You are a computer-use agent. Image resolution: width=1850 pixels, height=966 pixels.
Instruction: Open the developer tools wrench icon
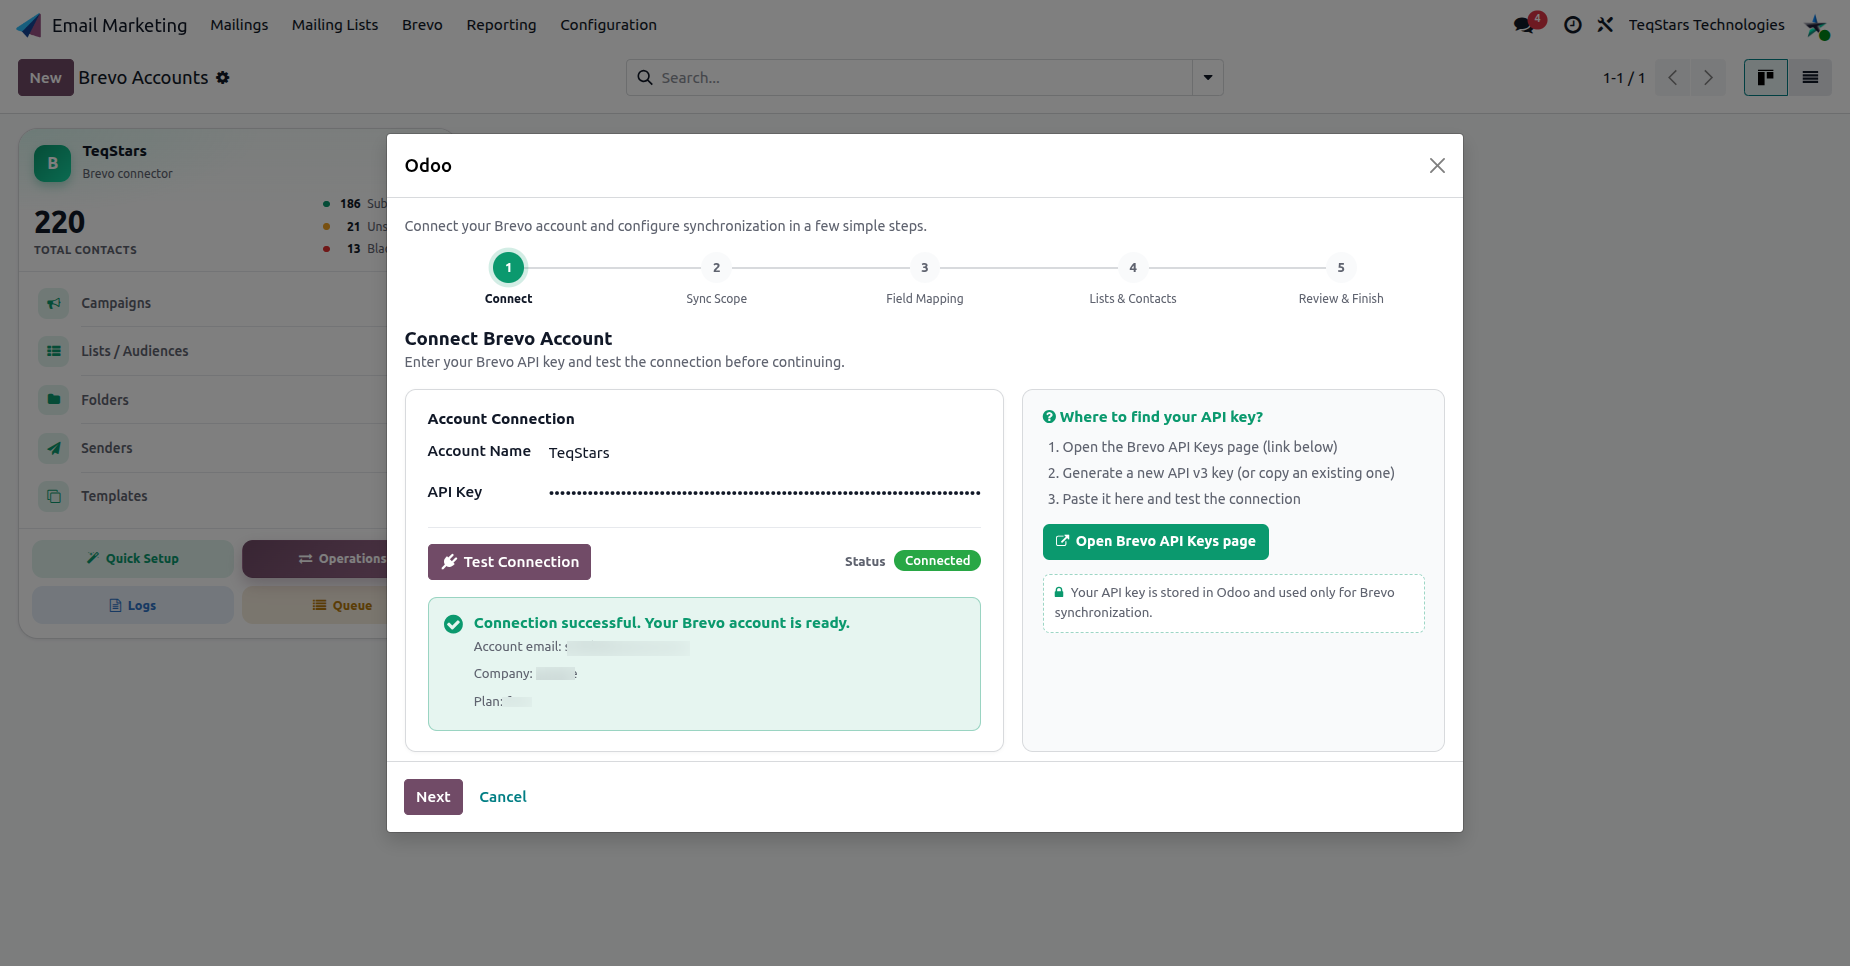tap(1605, 25)
